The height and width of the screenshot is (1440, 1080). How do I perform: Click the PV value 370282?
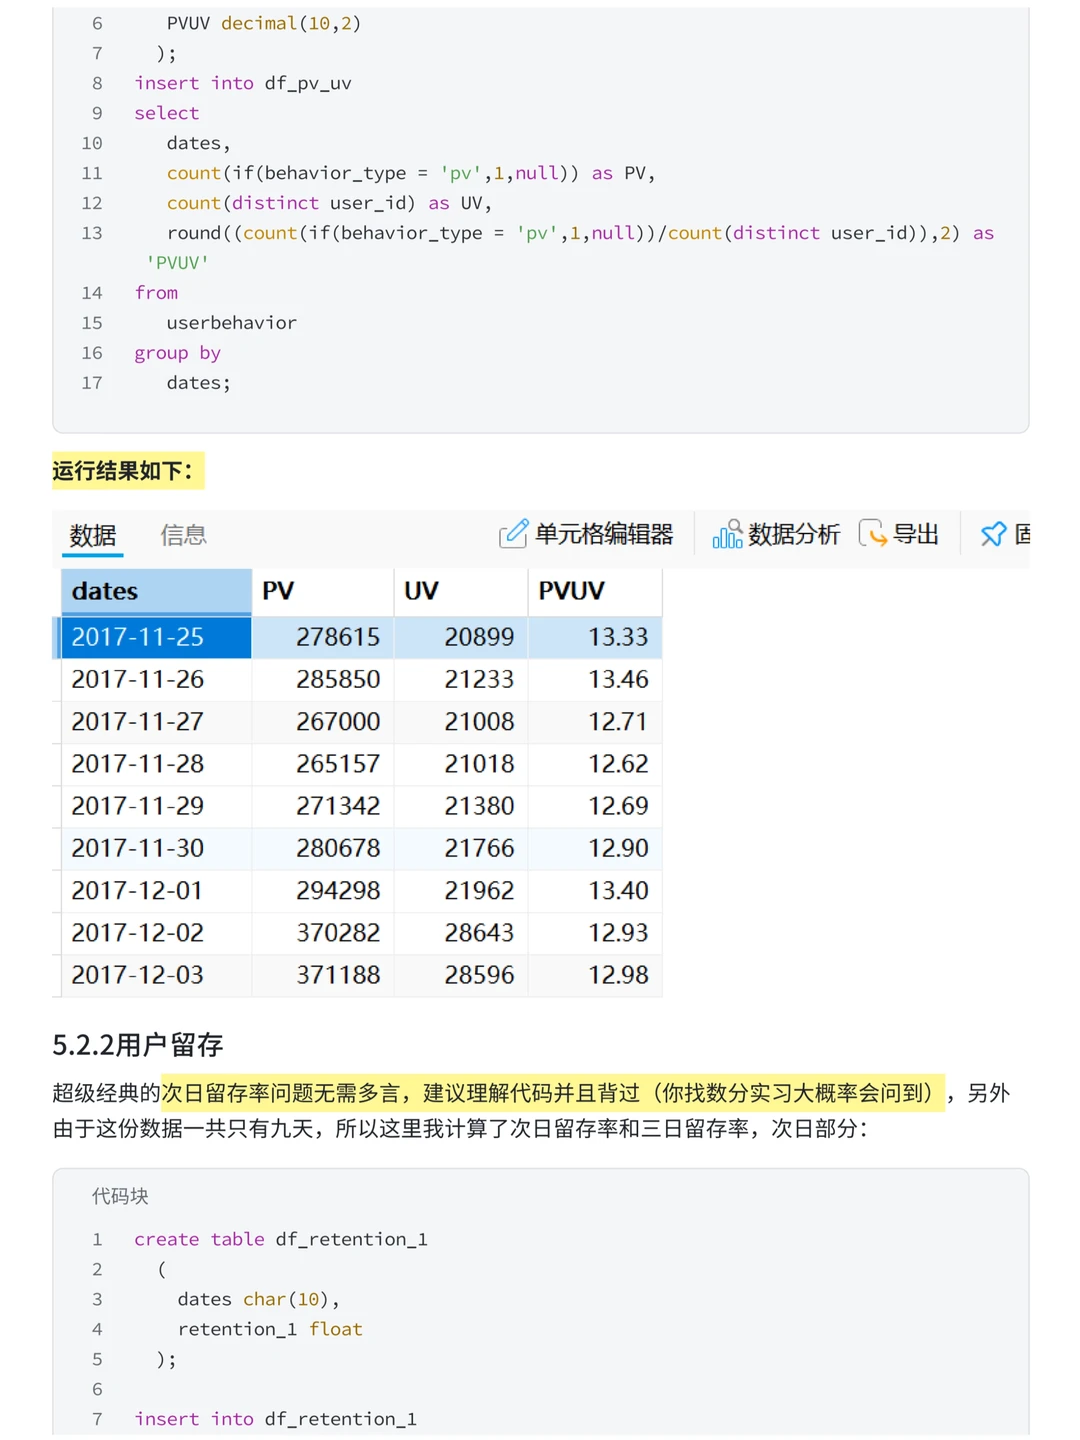click(x=323, y=932)
